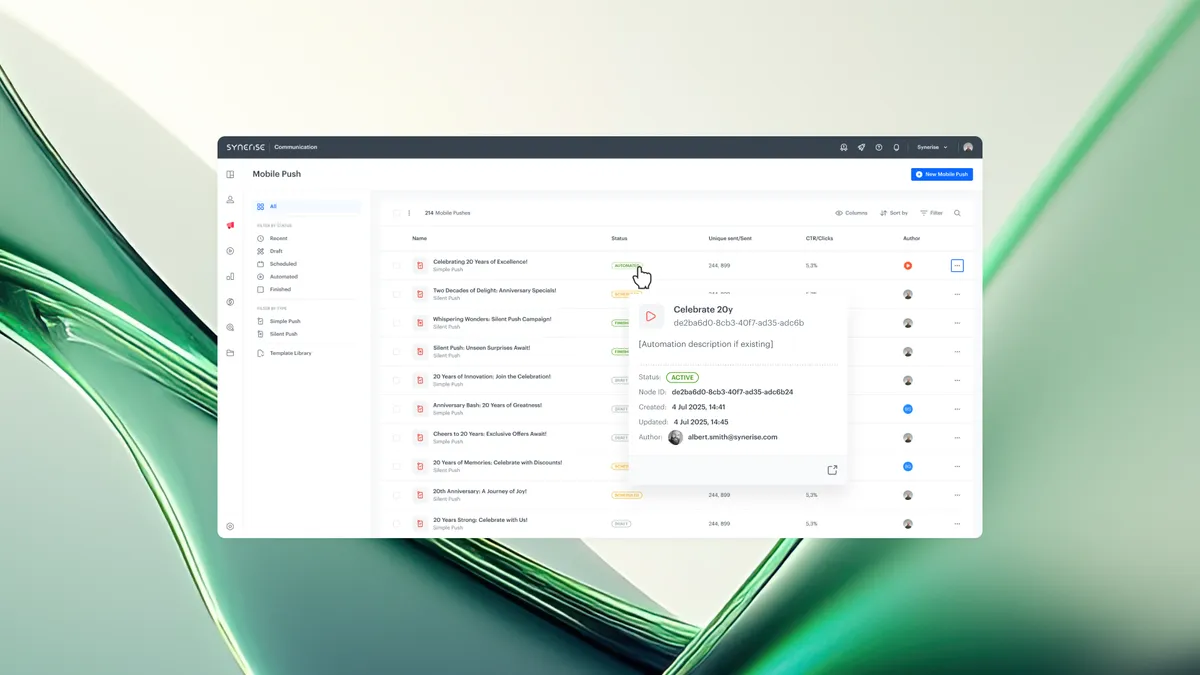Tick the select-all checkbox beside 214 Mobile Pushes
The height and width of the screenshot is (675, 1200).
396,213
